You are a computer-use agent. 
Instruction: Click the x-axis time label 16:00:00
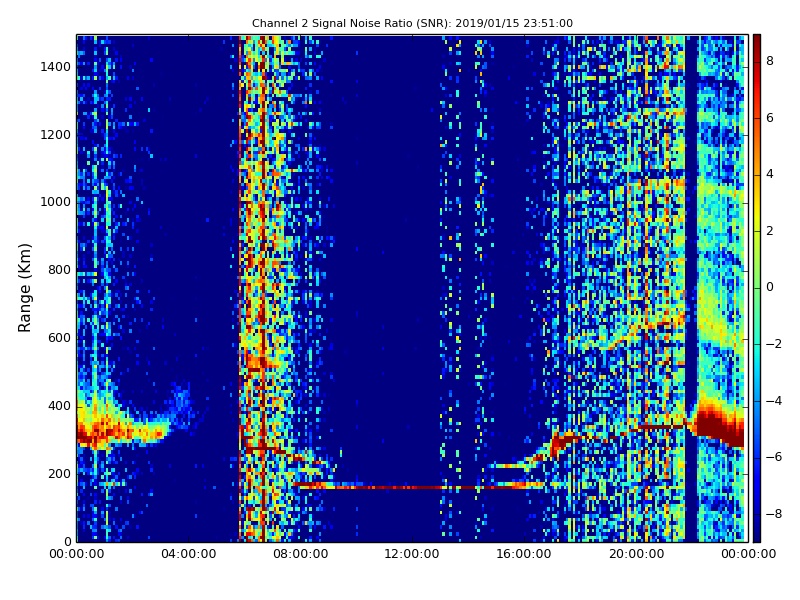(x=524, y=554)
